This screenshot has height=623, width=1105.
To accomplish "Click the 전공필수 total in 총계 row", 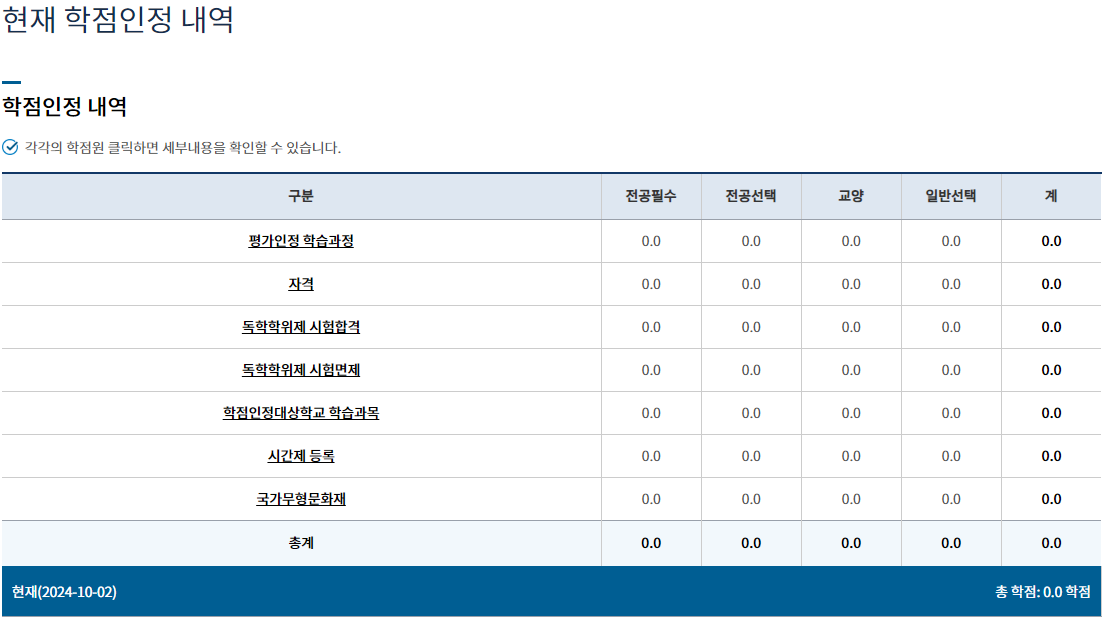I will [x=651, y=543].
